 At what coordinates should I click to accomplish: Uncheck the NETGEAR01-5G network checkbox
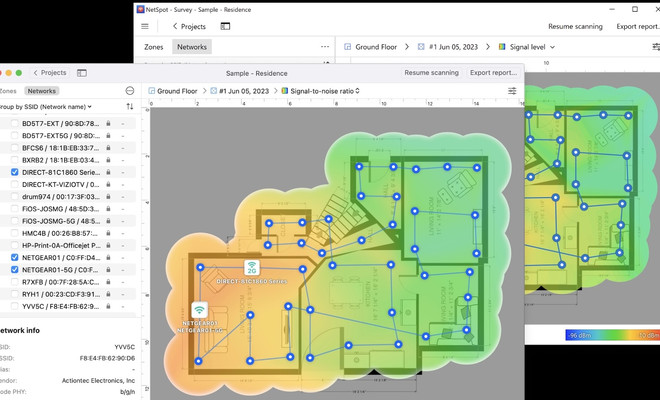pyautogui.click(x=15, y=269)
